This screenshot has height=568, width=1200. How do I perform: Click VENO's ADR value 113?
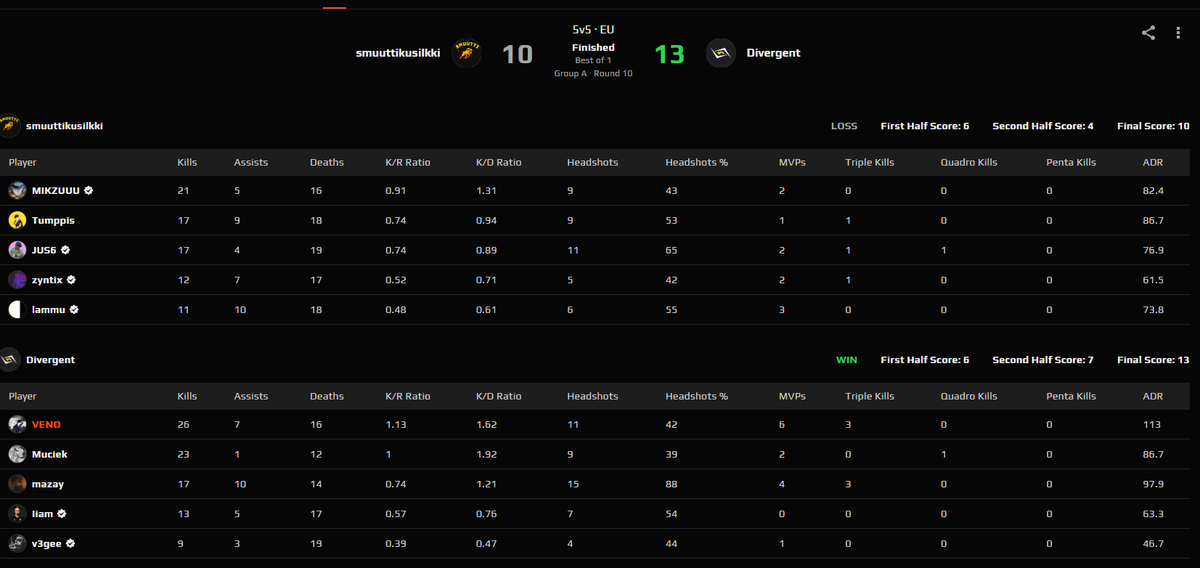pos(1151,424)
